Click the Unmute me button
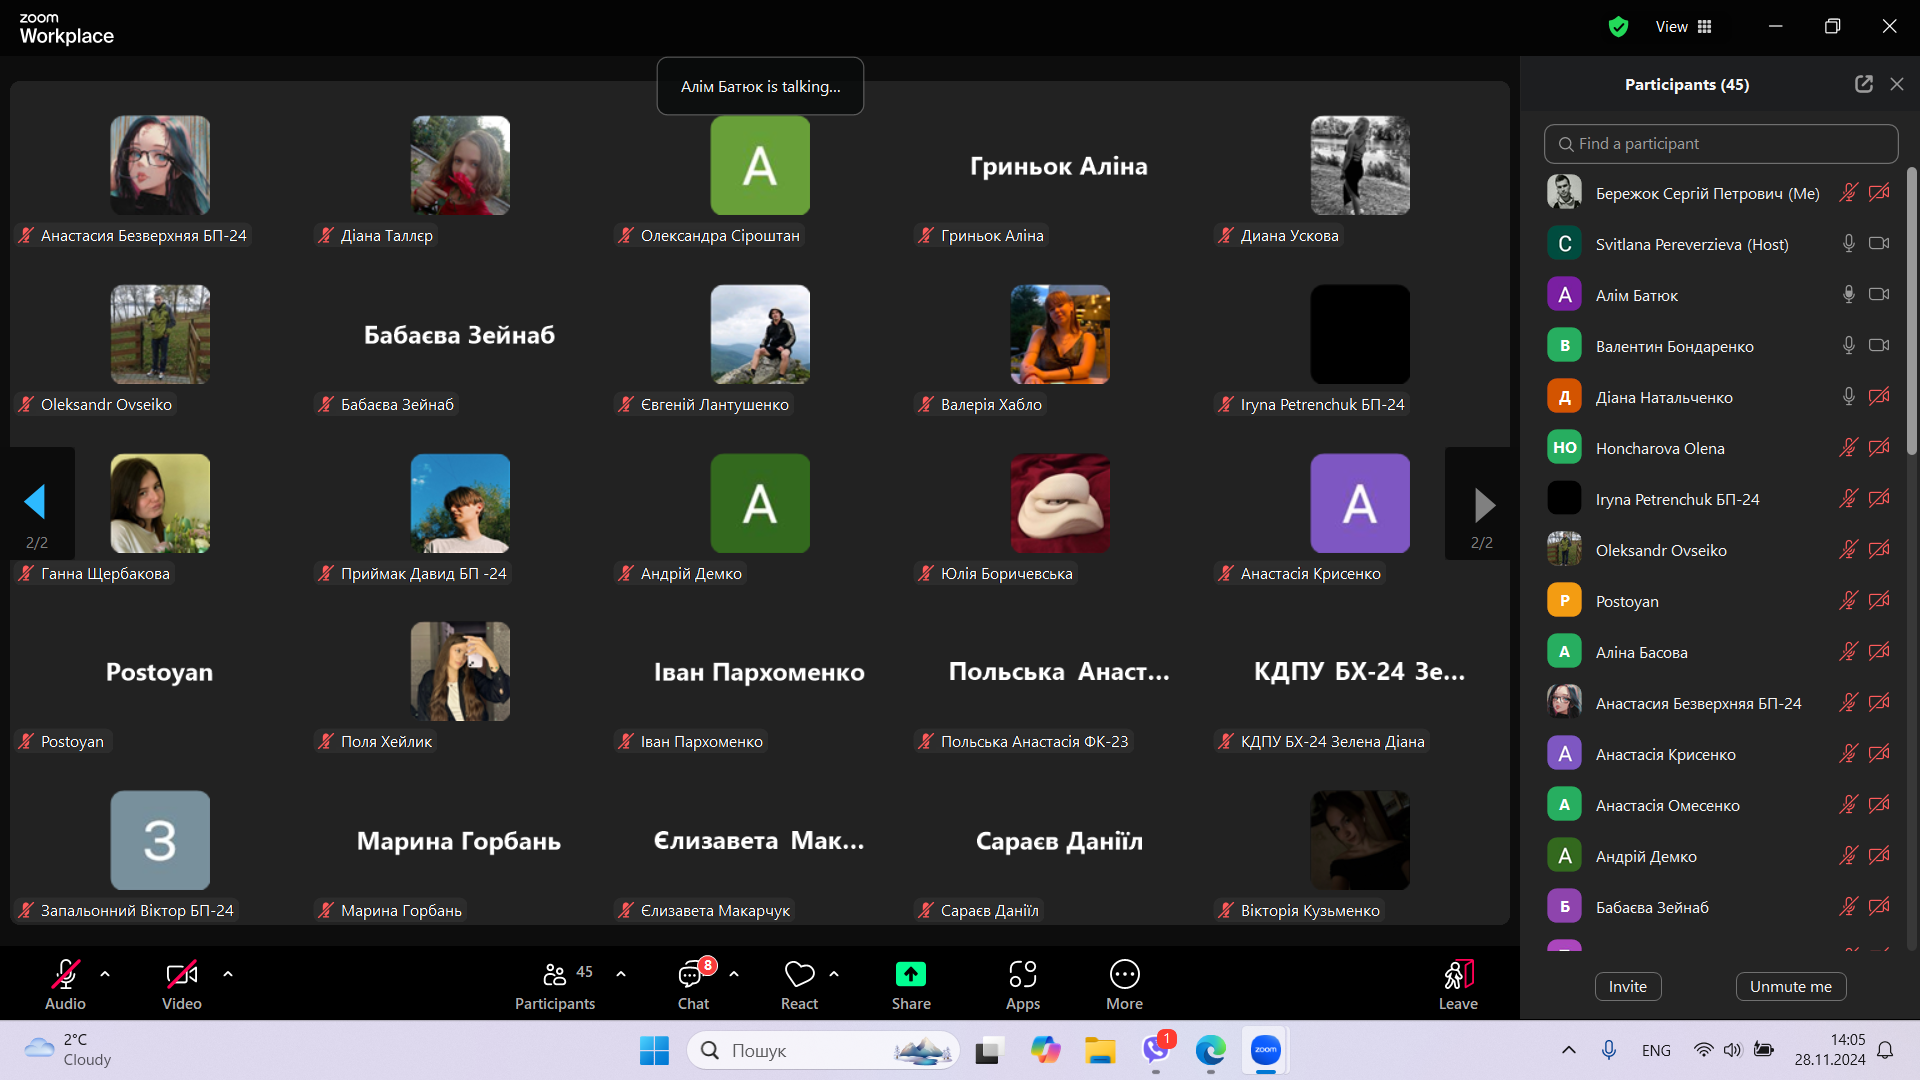The height and width of the screenshot is (1080, 1920). (1790, 987)
